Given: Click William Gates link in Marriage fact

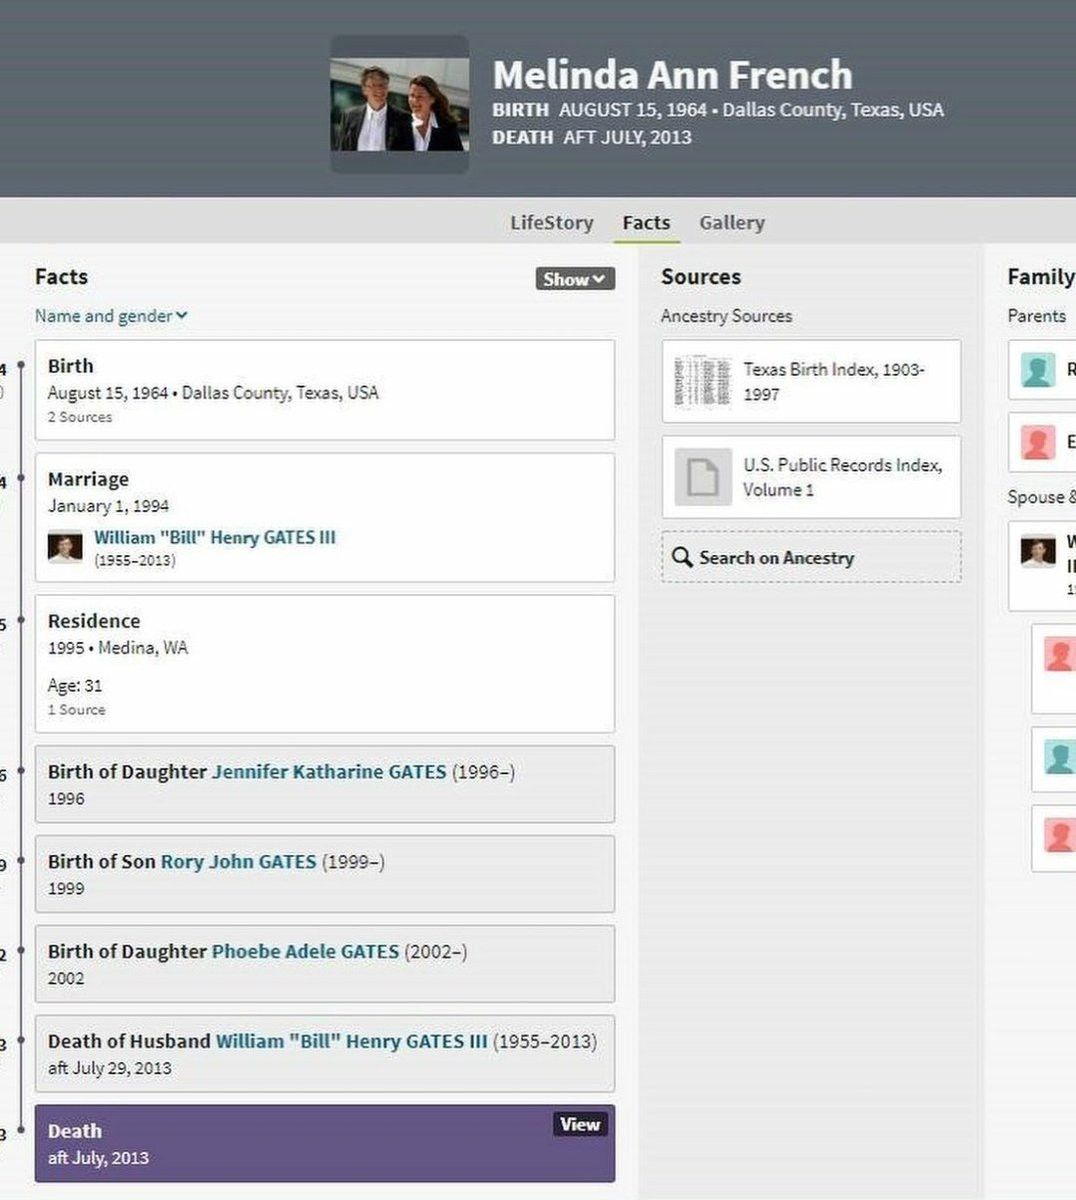Looking at the screenshot, I should coord(215,537).
